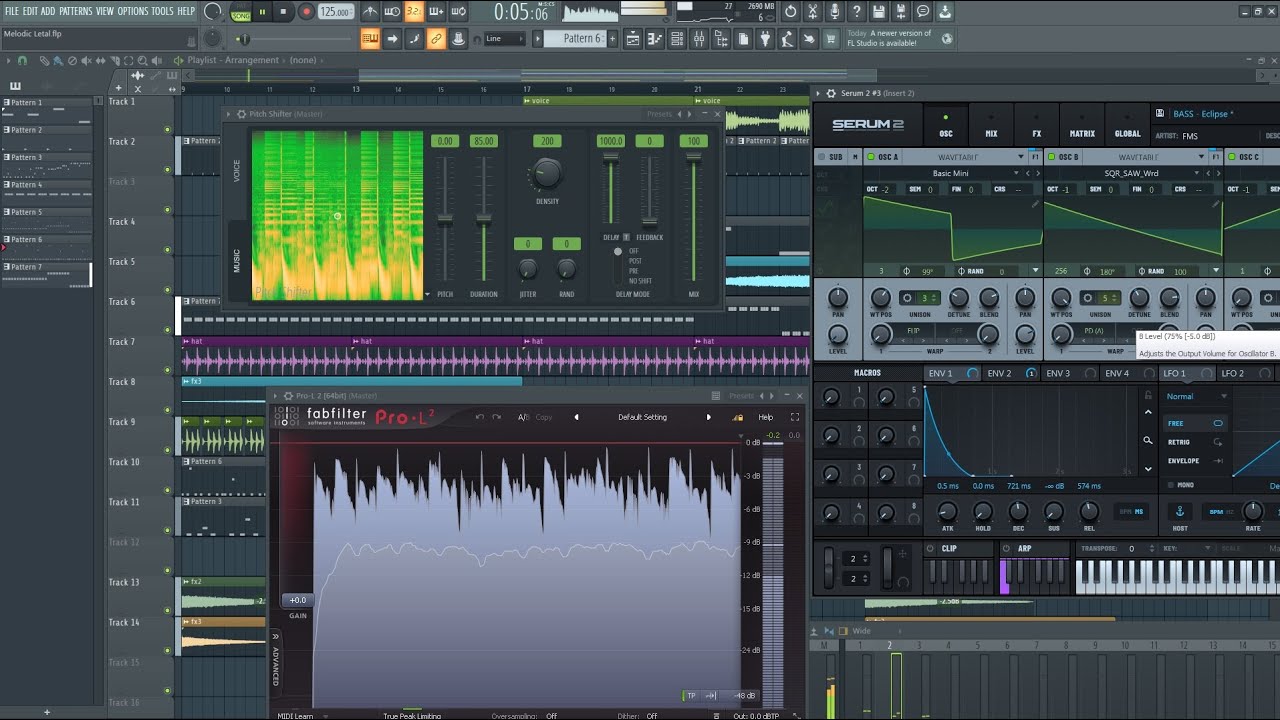The image size is (1280, 720).
Task: Click the OSC A wavetable pencil edit icon
Action: pyautogui.click(x=1036, y=204)
